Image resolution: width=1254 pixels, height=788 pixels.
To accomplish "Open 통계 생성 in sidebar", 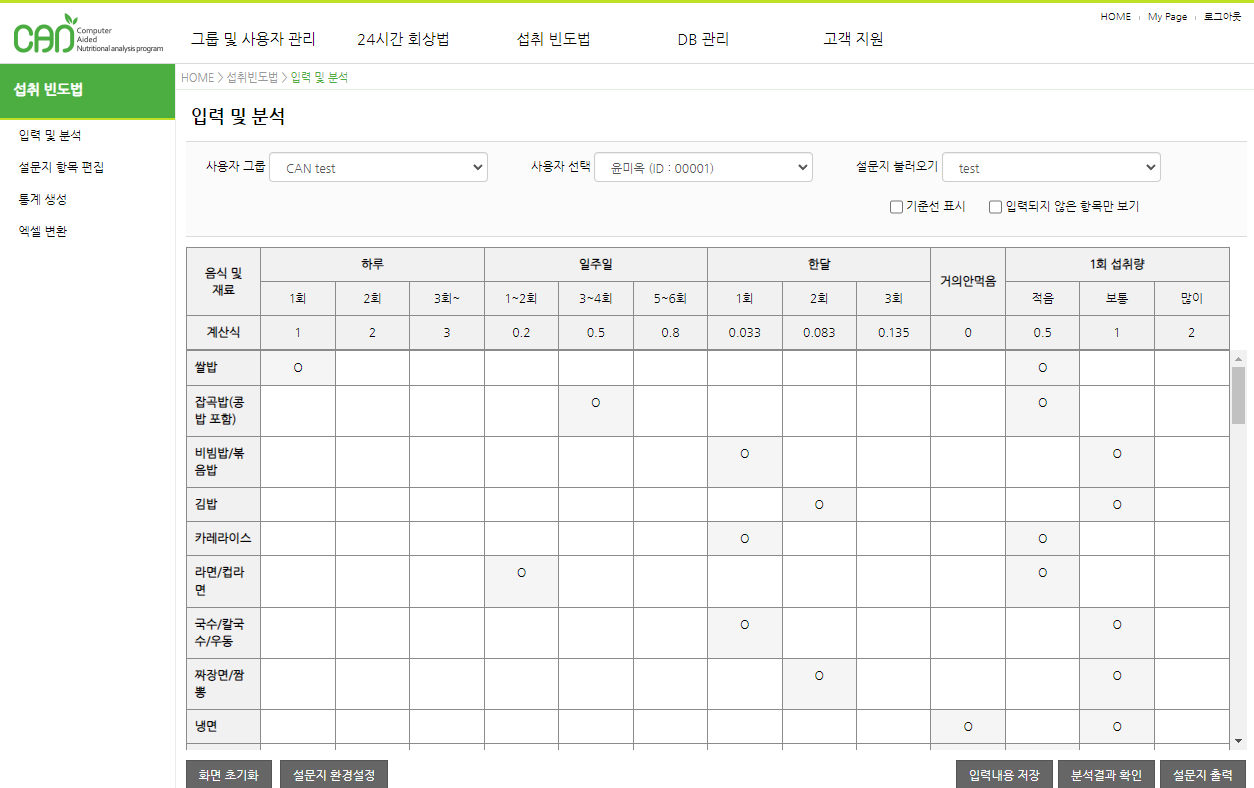I will pos(43,199).
